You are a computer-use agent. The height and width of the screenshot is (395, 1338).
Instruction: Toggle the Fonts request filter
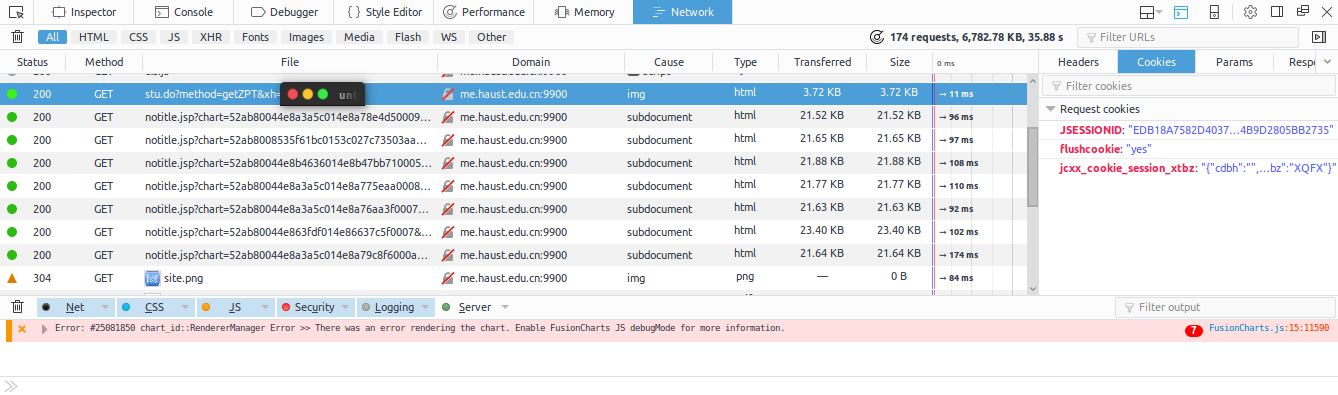[x=255, y=37]
